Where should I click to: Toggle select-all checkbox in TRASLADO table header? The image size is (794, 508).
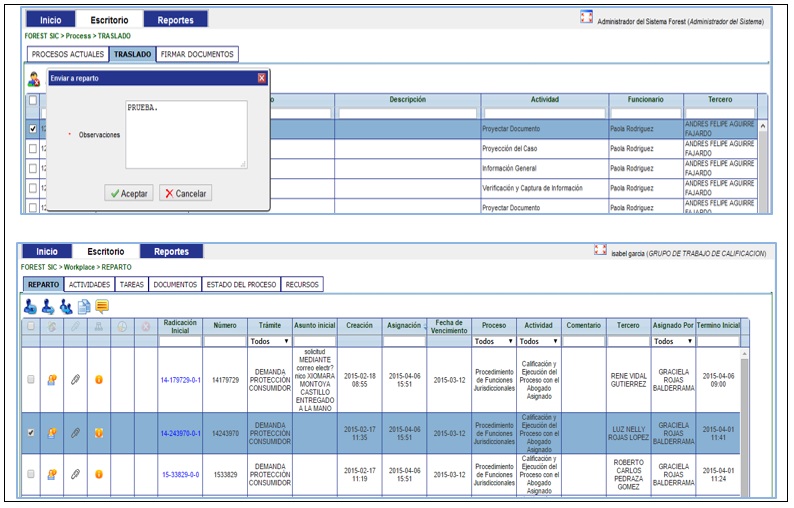(x=33, y=100)
